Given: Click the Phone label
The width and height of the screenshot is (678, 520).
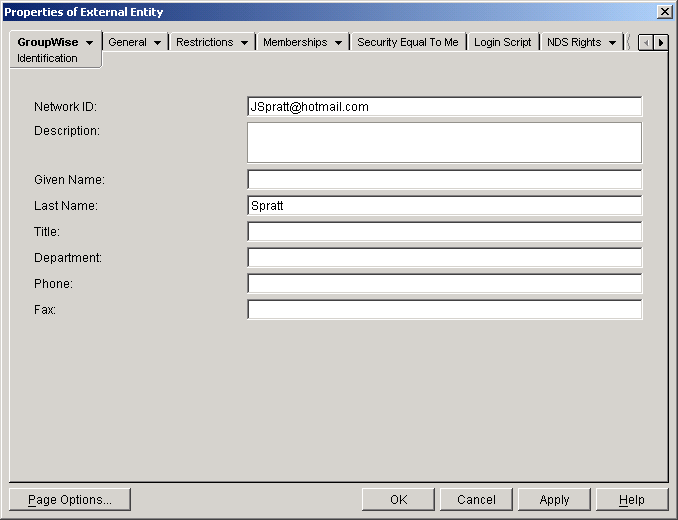Looking at the screenshot, I should (x=54, y=284).
